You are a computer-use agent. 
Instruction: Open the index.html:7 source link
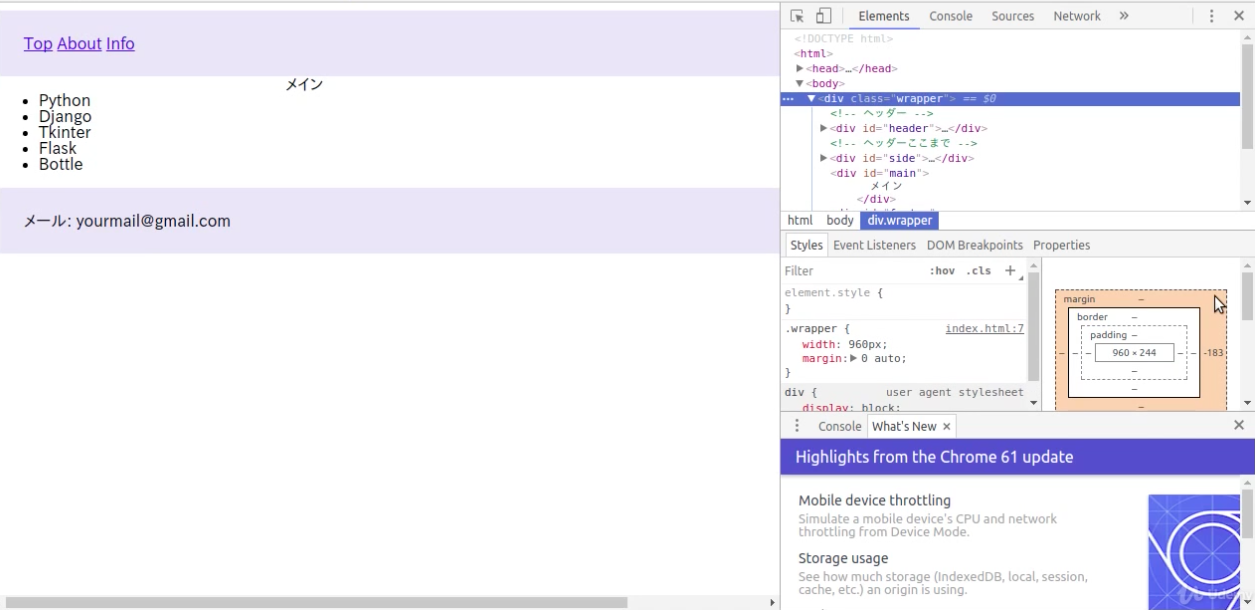click(x=984, y=328)
